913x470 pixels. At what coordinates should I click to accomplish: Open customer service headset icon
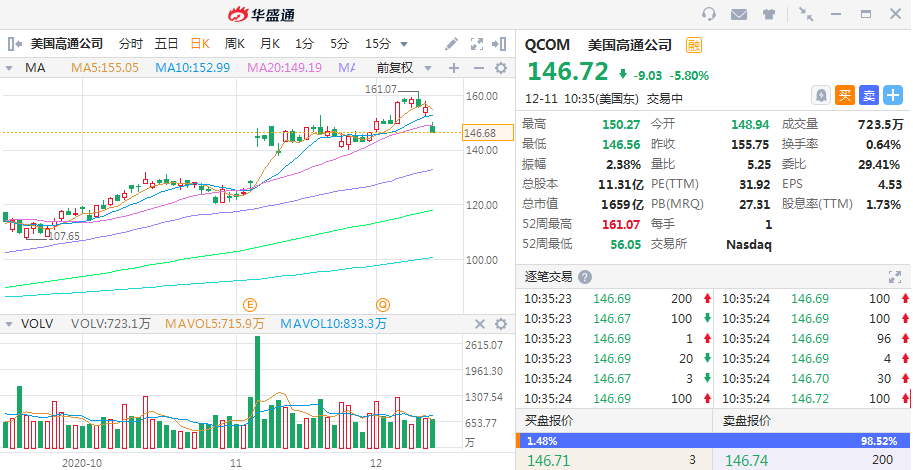click(x=709, y=14)
